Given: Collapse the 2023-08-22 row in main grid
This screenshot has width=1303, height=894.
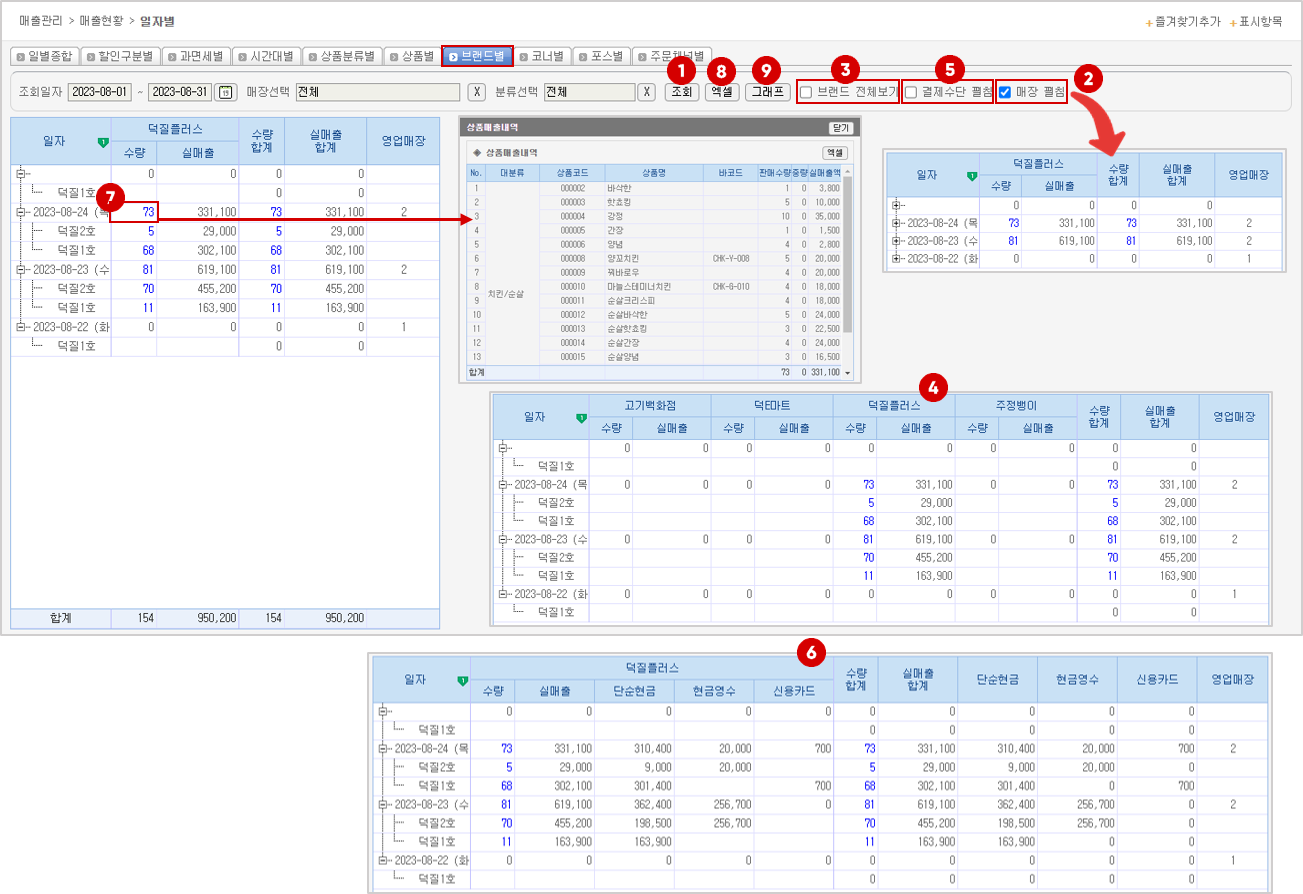Looking at the screenshot, I should tap(20, 327).
